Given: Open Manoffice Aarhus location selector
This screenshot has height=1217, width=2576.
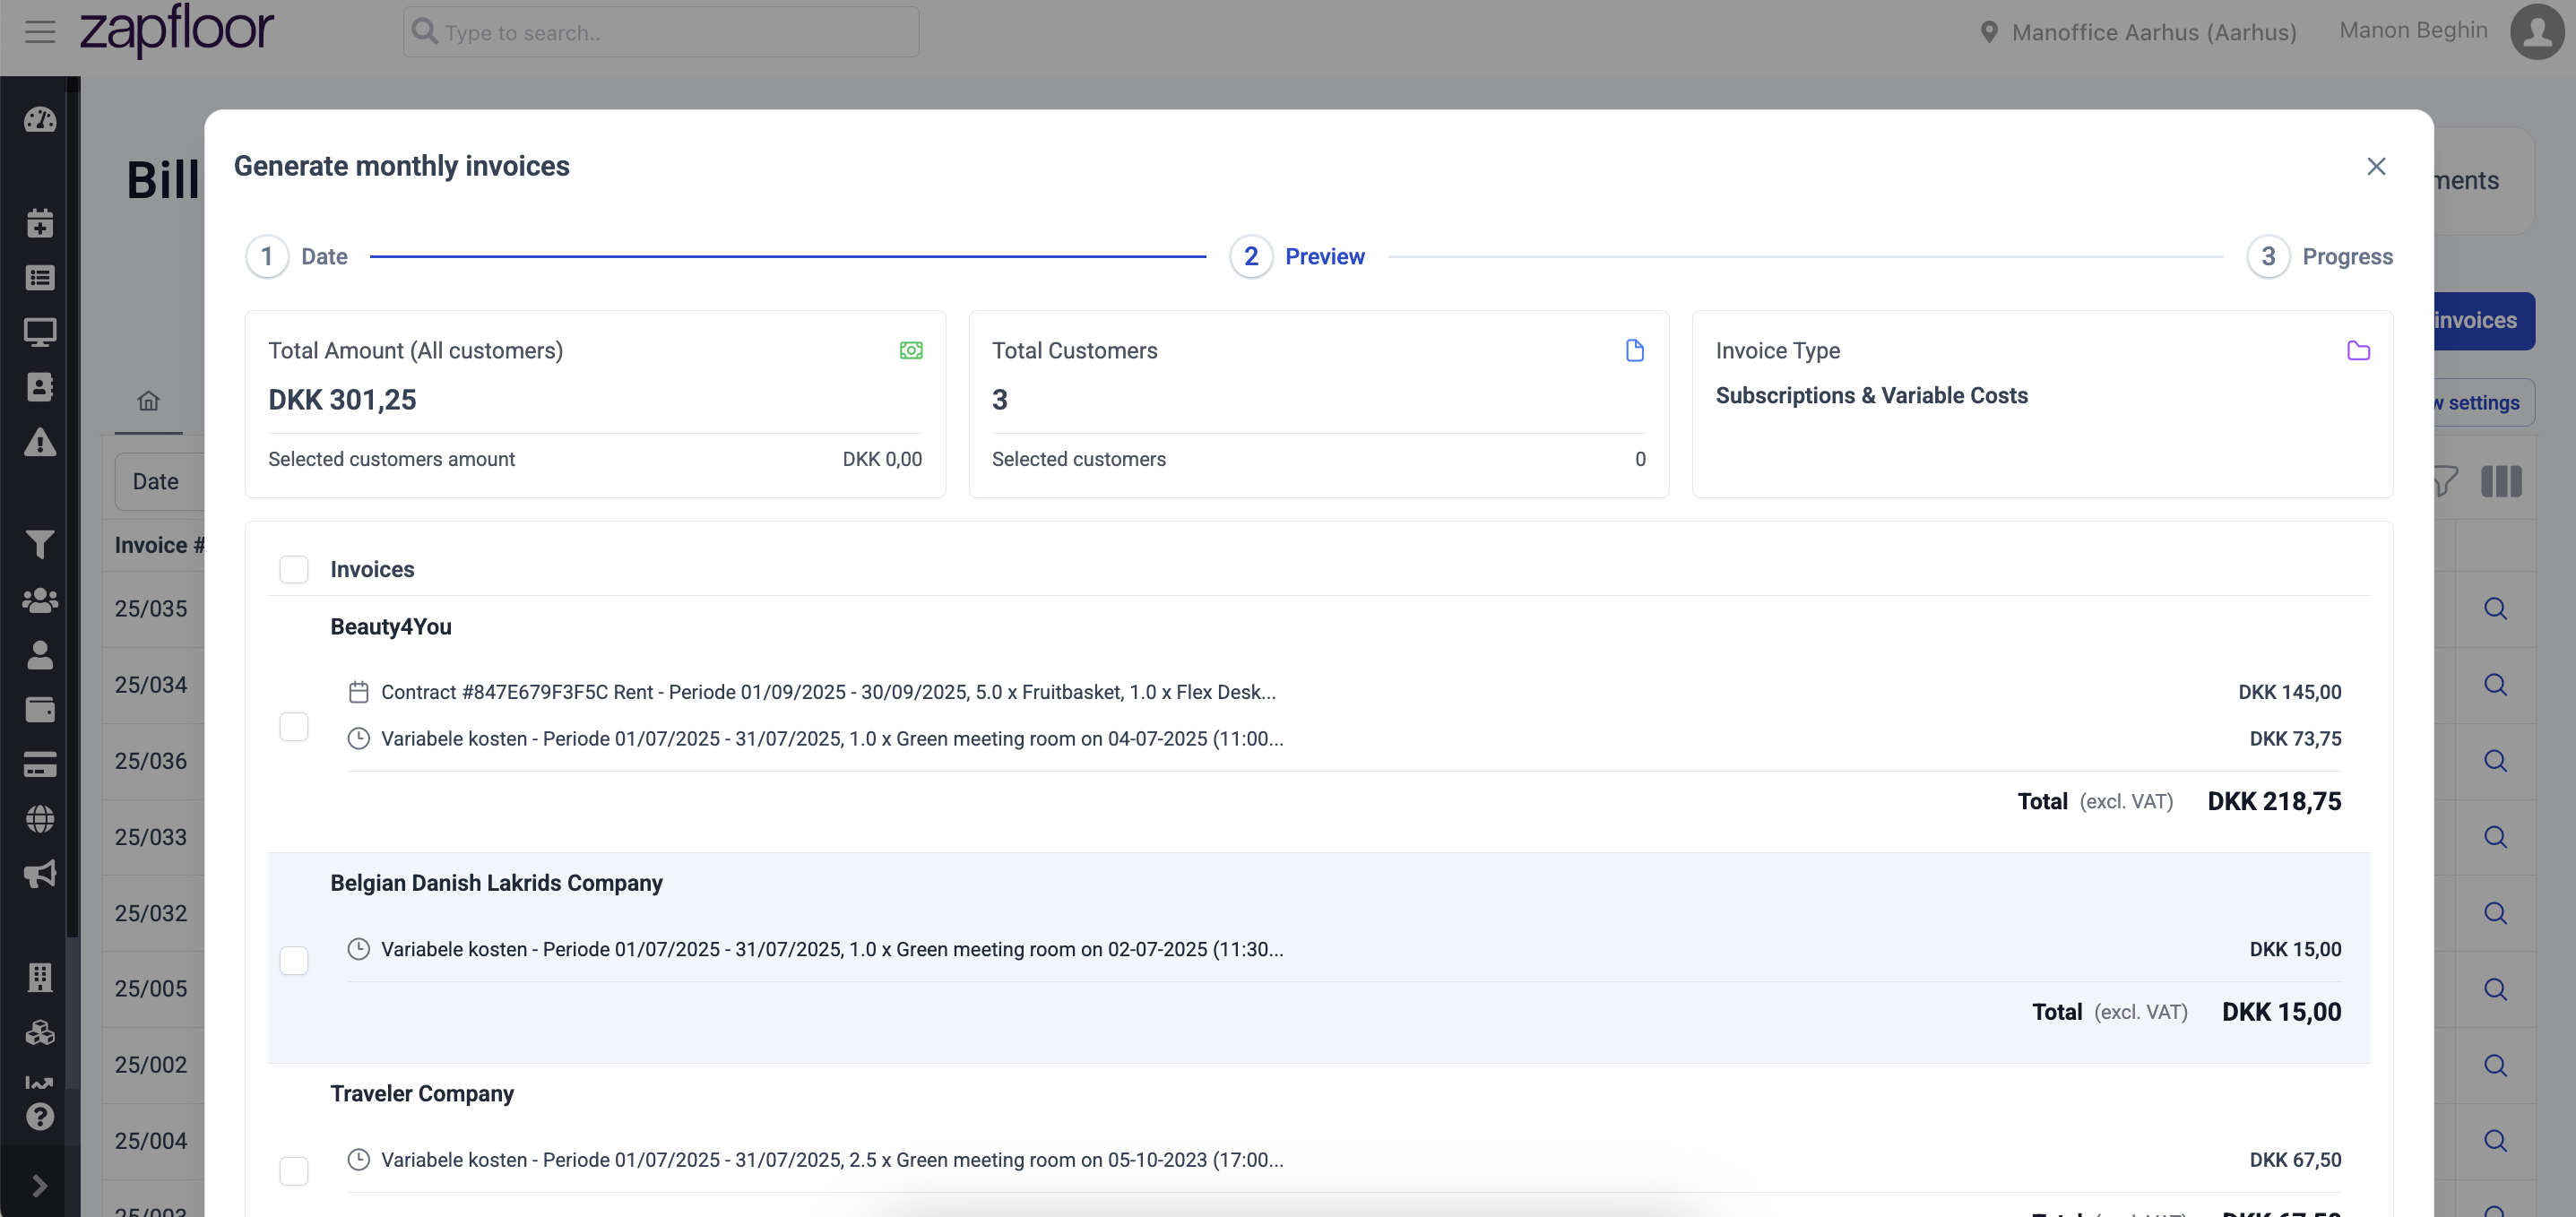Looking at the screenshot, I should click(2138, 33).
